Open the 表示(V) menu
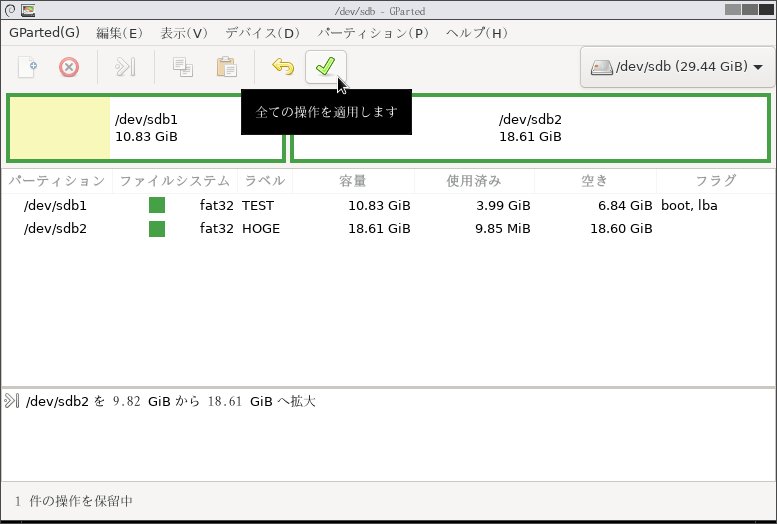The width and height of the screenshot is (777, 524). [184, 33]
